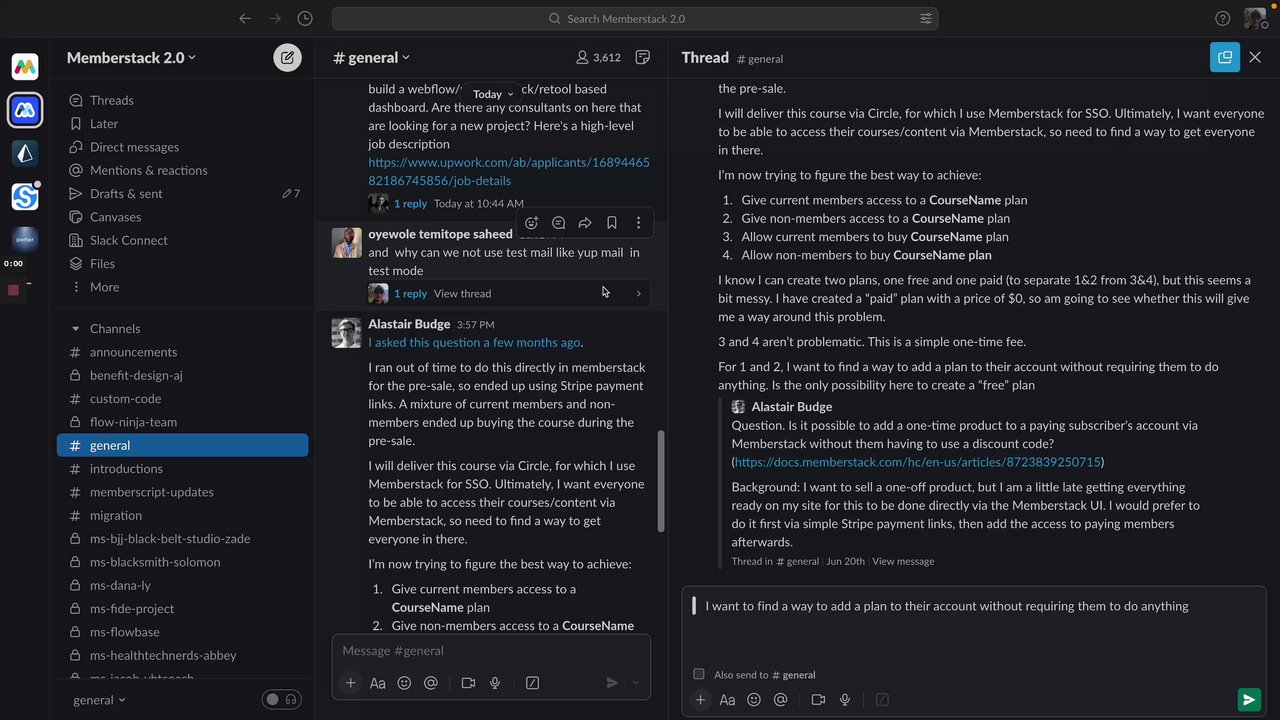
Task: Open search filter options icon
Action: click(925, 18)
